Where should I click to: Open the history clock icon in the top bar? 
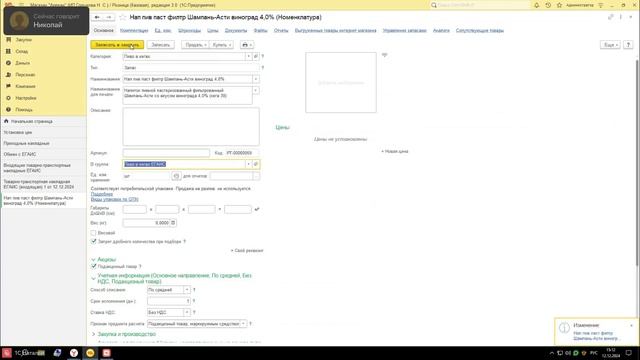tap(548, 5)
